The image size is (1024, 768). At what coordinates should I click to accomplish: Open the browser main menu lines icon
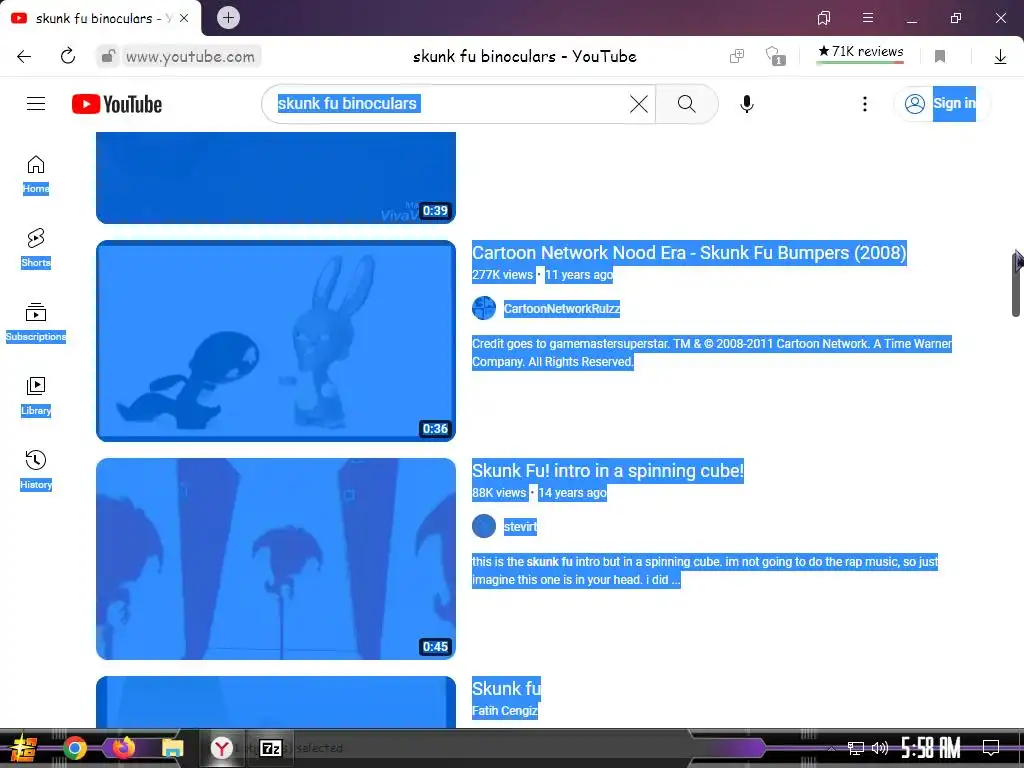[868, 18]
